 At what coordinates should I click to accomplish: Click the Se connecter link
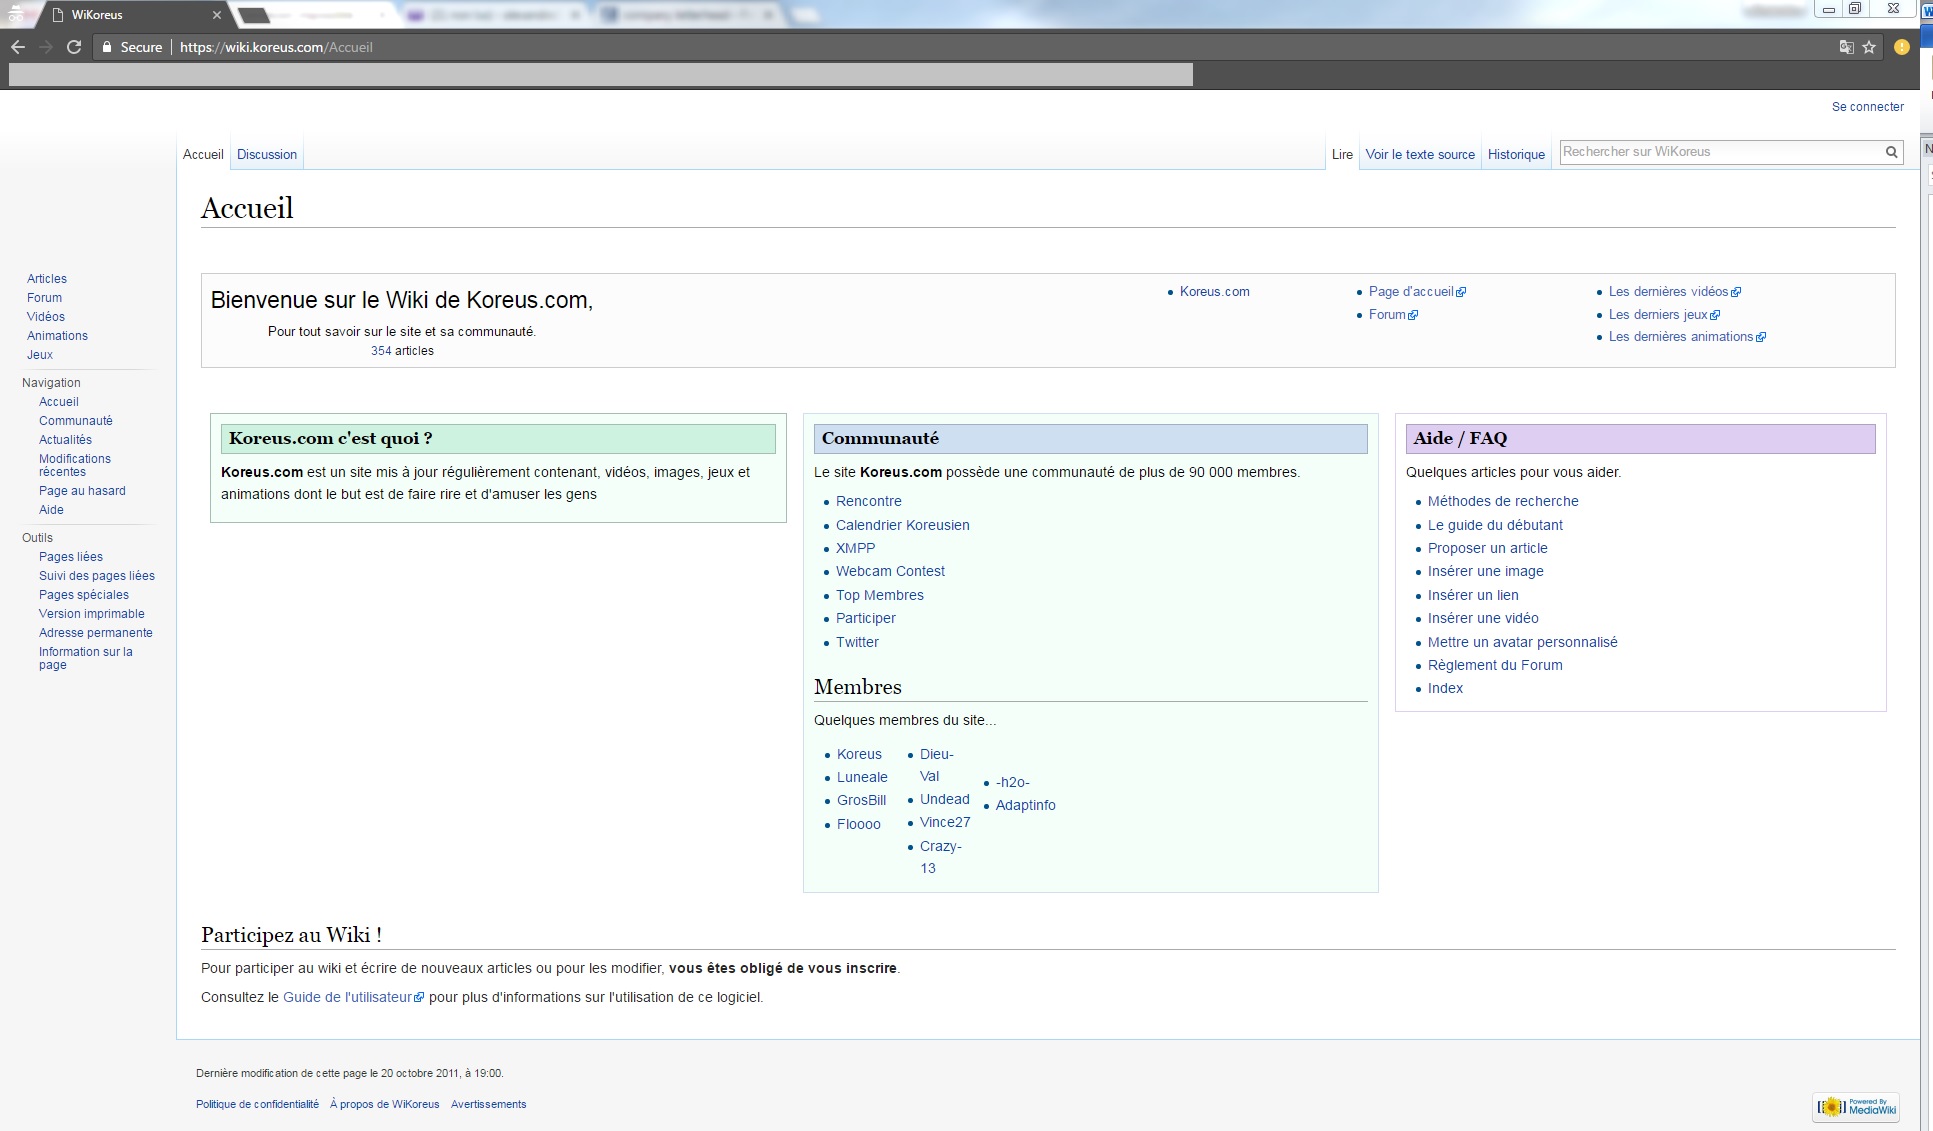(x=1867, y=107)
